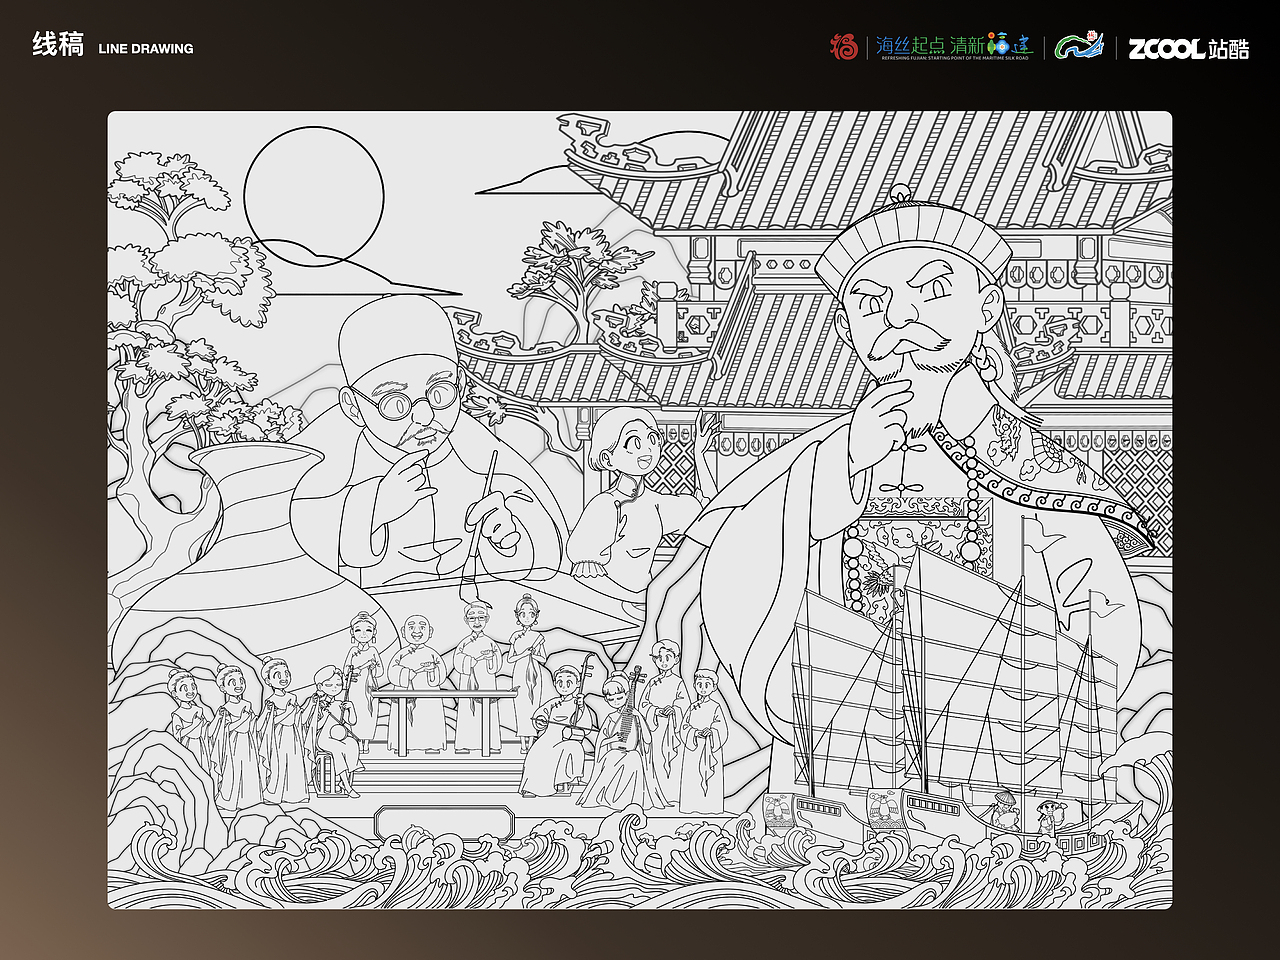Click the green Fujian wave emblem
Viewport: 1280px width, 960px height.
coord(1083,45)
